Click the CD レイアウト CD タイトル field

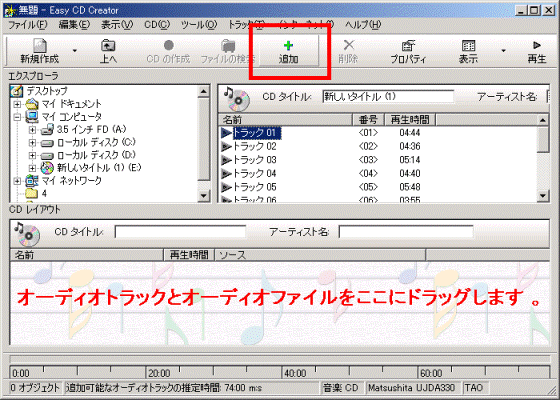tap(180, 232)
